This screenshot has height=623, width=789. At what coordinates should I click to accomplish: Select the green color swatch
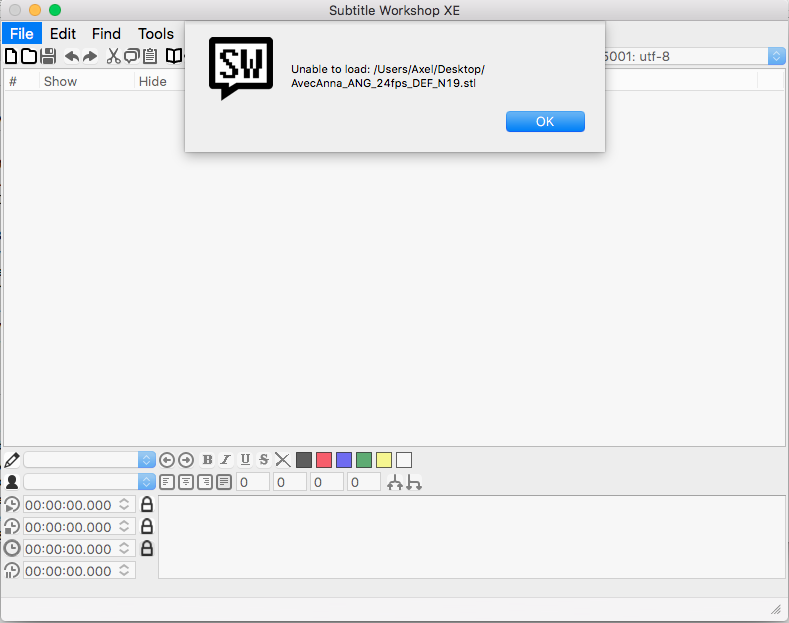(364, 460)
